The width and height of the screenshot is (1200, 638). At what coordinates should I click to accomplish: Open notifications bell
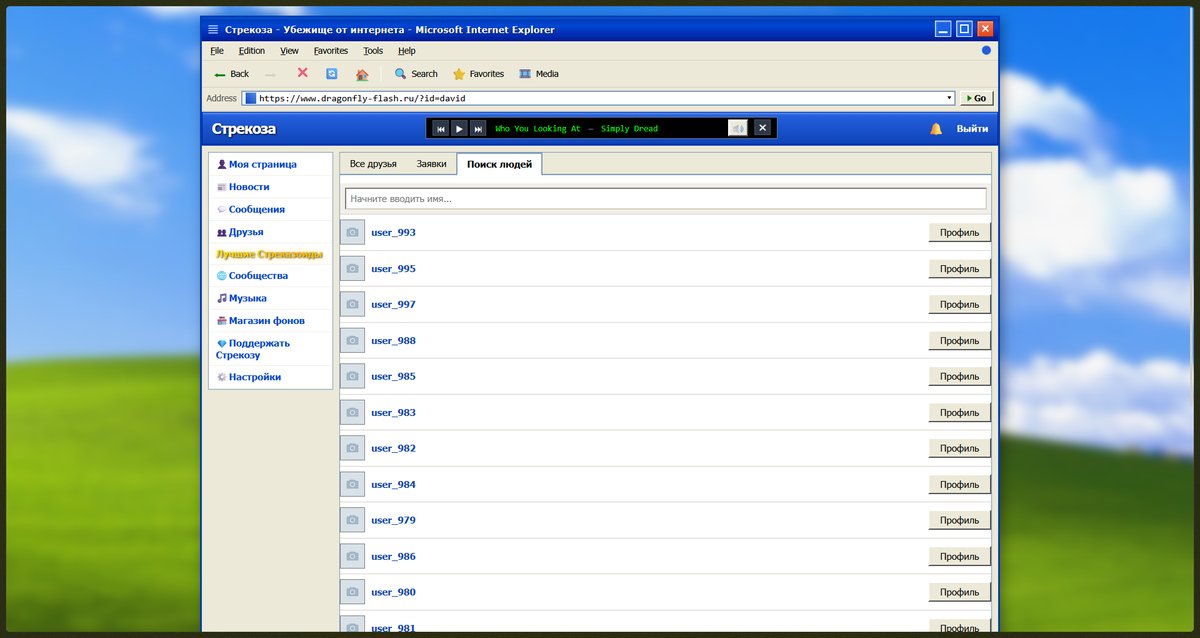point(937,129)
